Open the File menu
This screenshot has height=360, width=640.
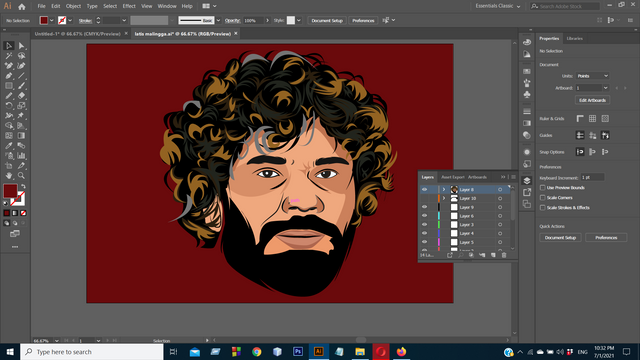click(41, 6)
